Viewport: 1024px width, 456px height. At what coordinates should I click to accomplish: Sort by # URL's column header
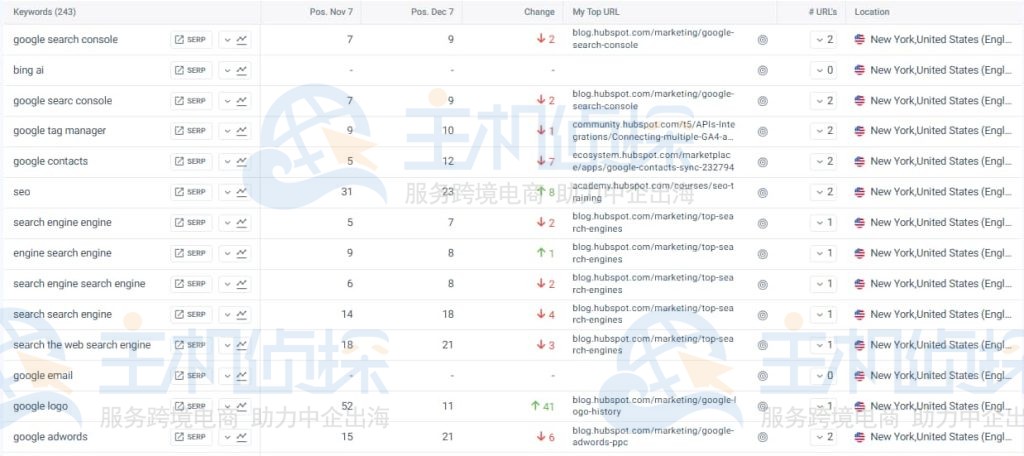click(822, 12)
